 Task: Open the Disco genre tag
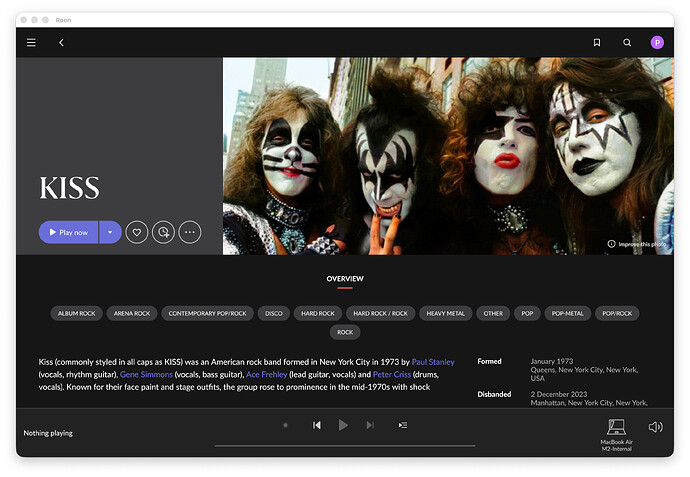click(x=274, y=313)
